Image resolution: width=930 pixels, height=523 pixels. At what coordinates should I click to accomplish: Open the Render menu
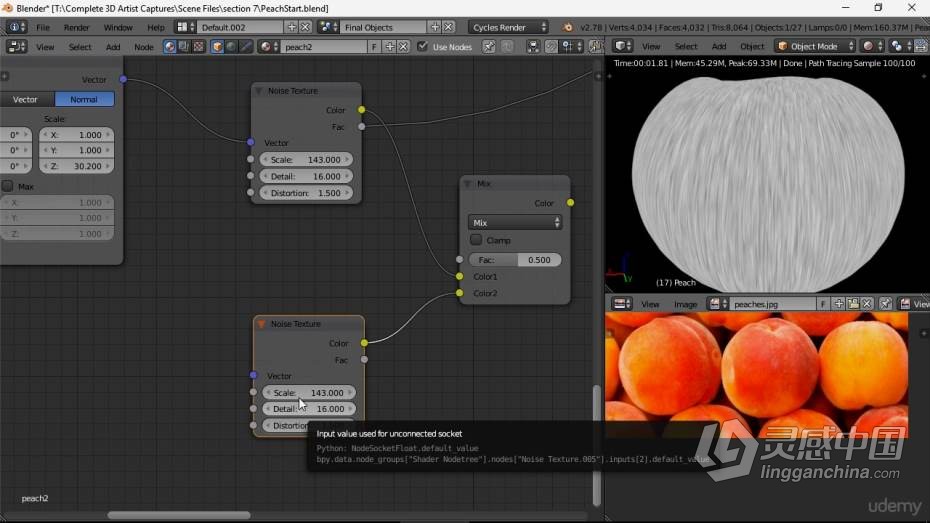pos(77,27)
